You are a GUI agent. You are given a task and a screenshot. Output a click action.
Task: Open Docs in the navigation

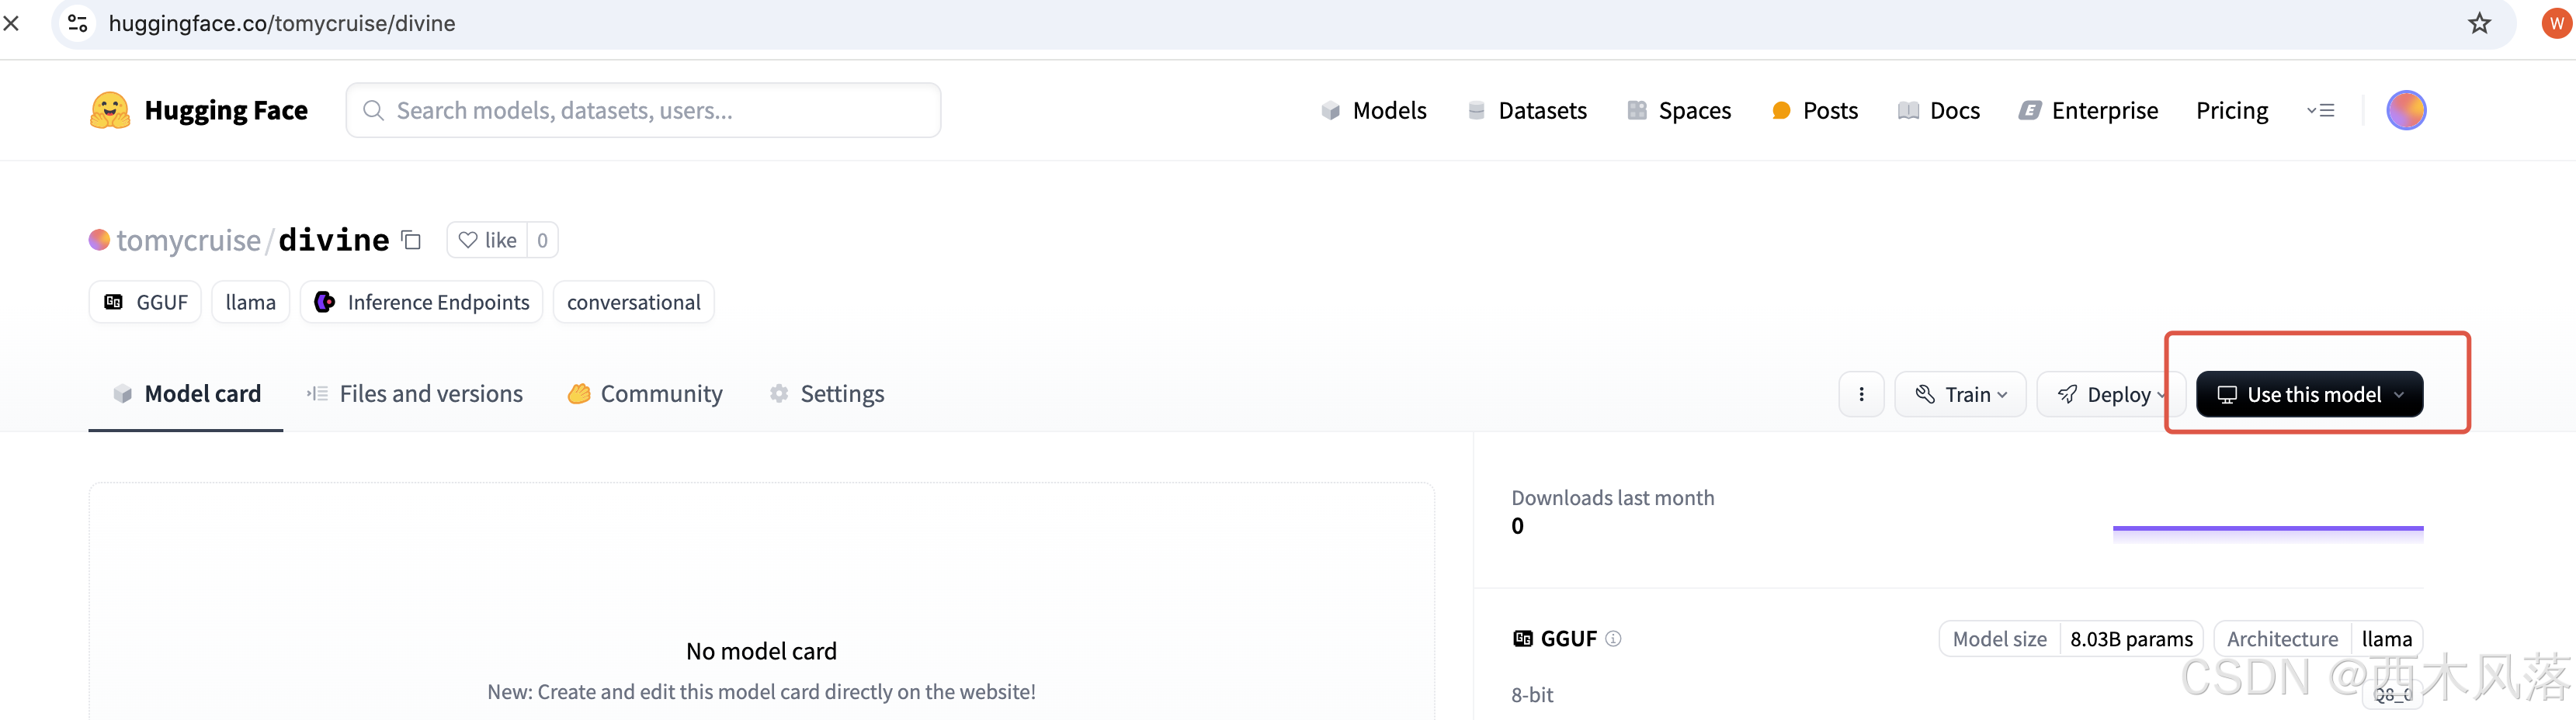1938,110
